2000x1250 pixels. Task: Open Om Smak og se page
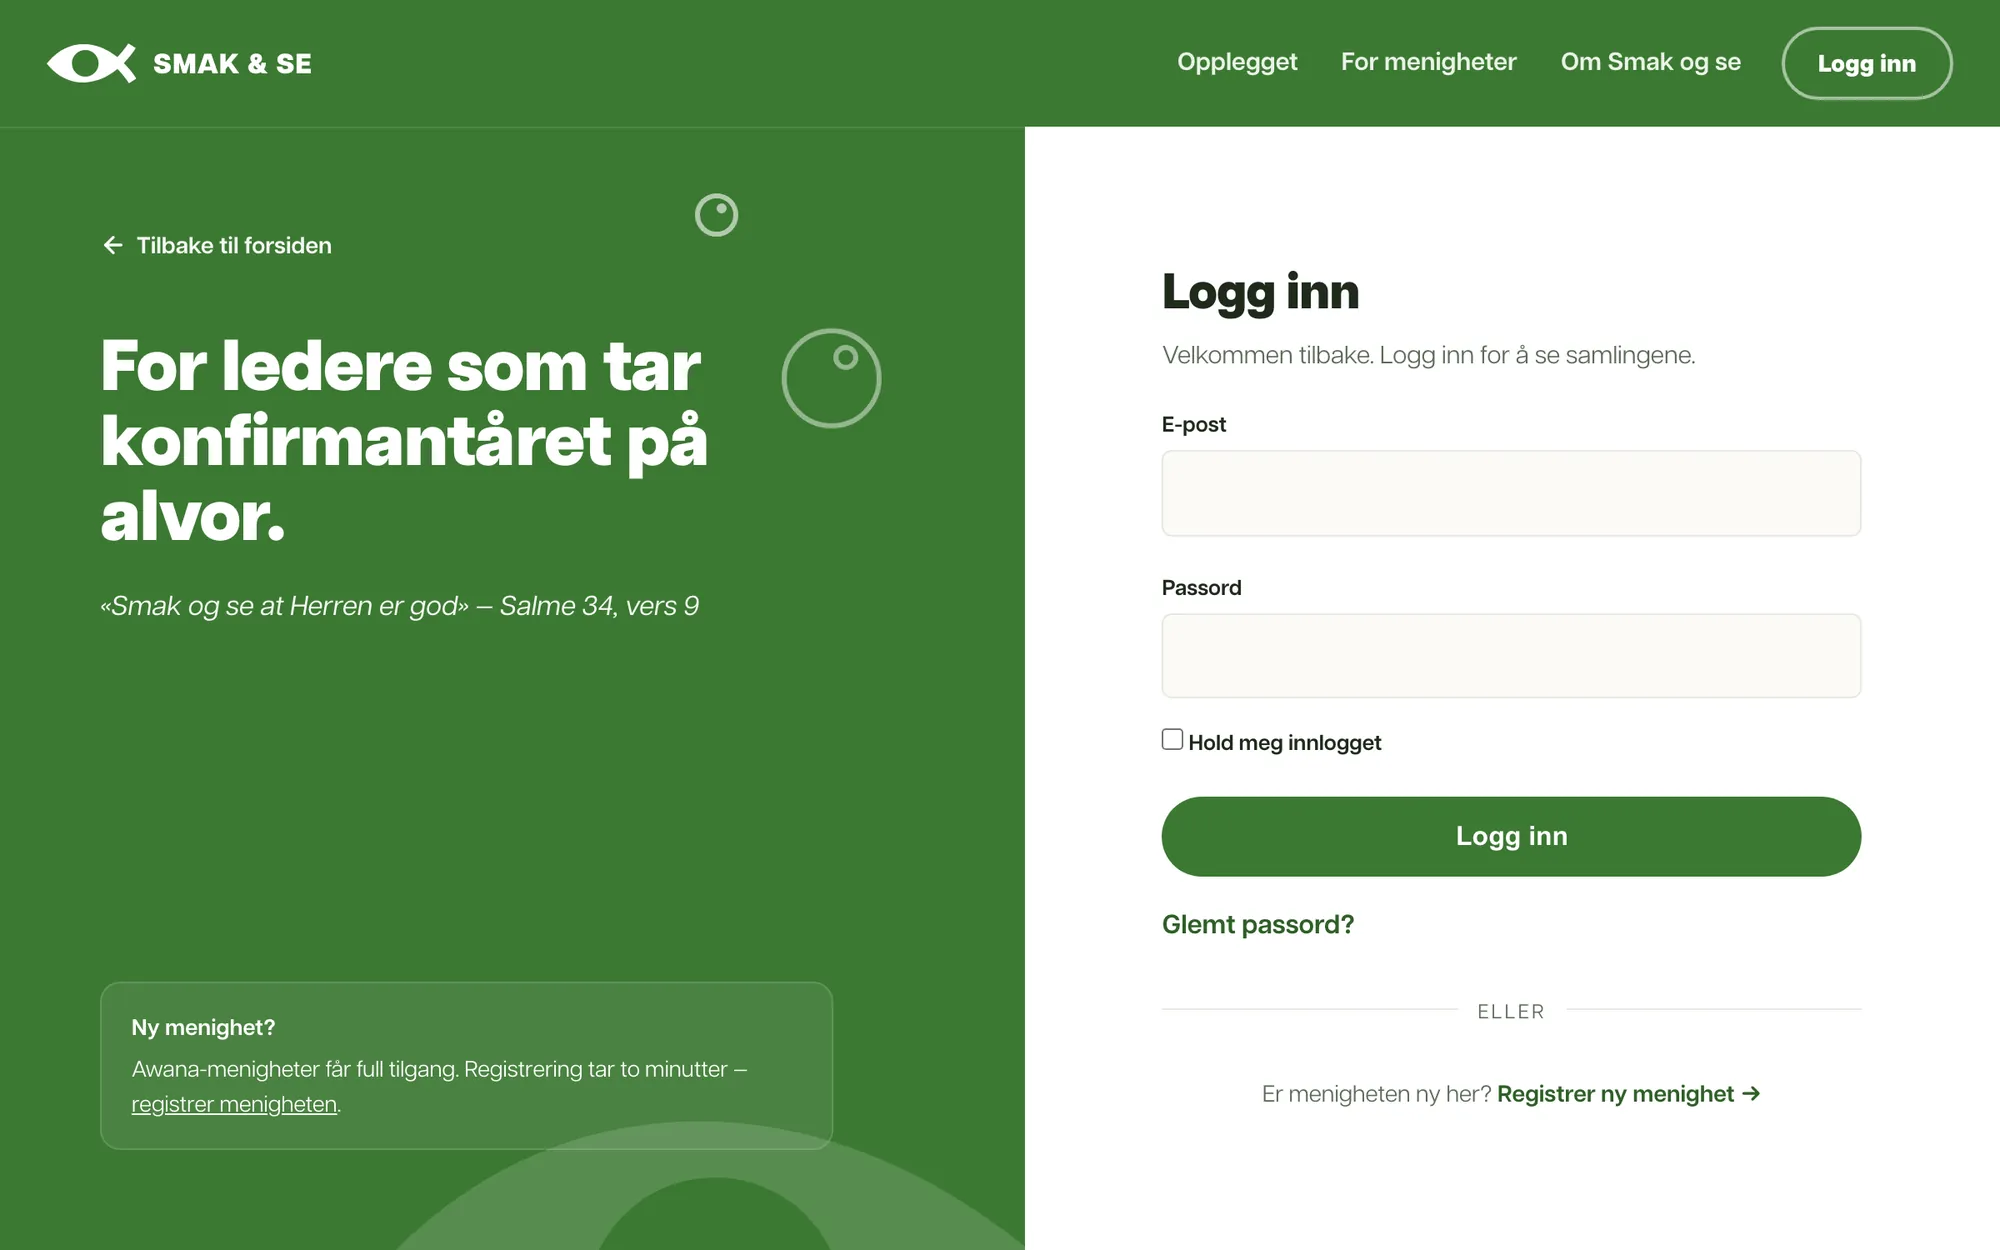coord(1650,62)
